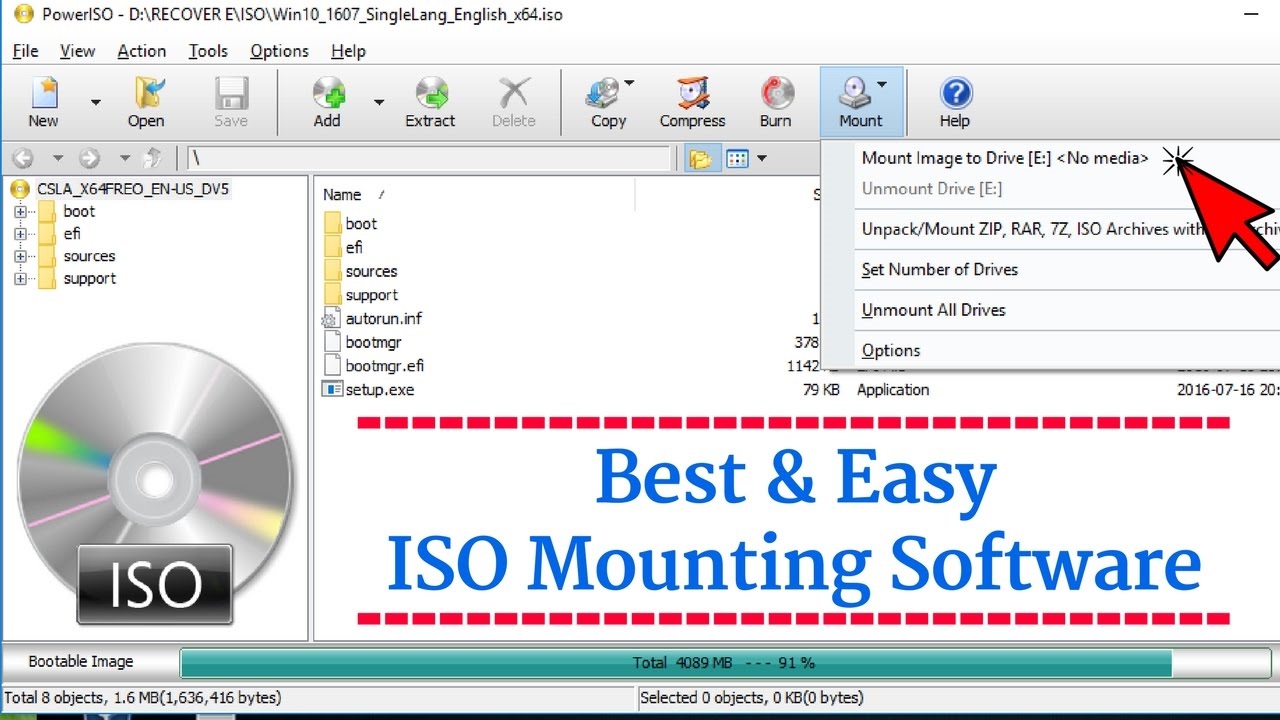Click the Bootable Image status label
Image resolution: width=1280 pixels, height=720 pixels.
pos(80,662)
